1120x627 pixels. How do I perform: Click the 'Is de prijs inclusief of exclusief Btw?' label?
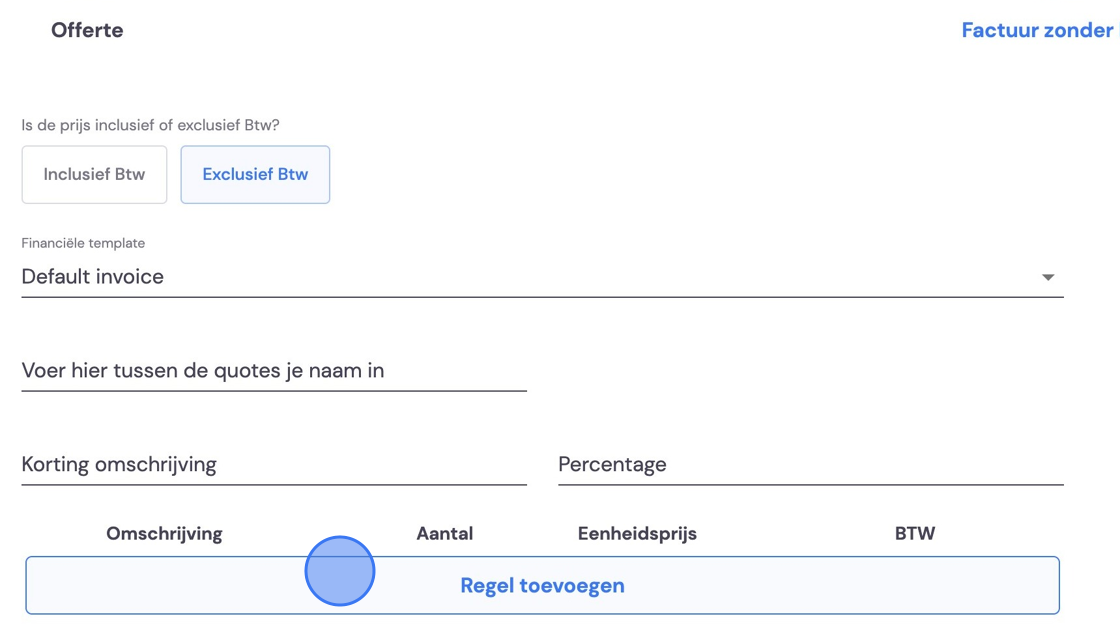point(150,125)
